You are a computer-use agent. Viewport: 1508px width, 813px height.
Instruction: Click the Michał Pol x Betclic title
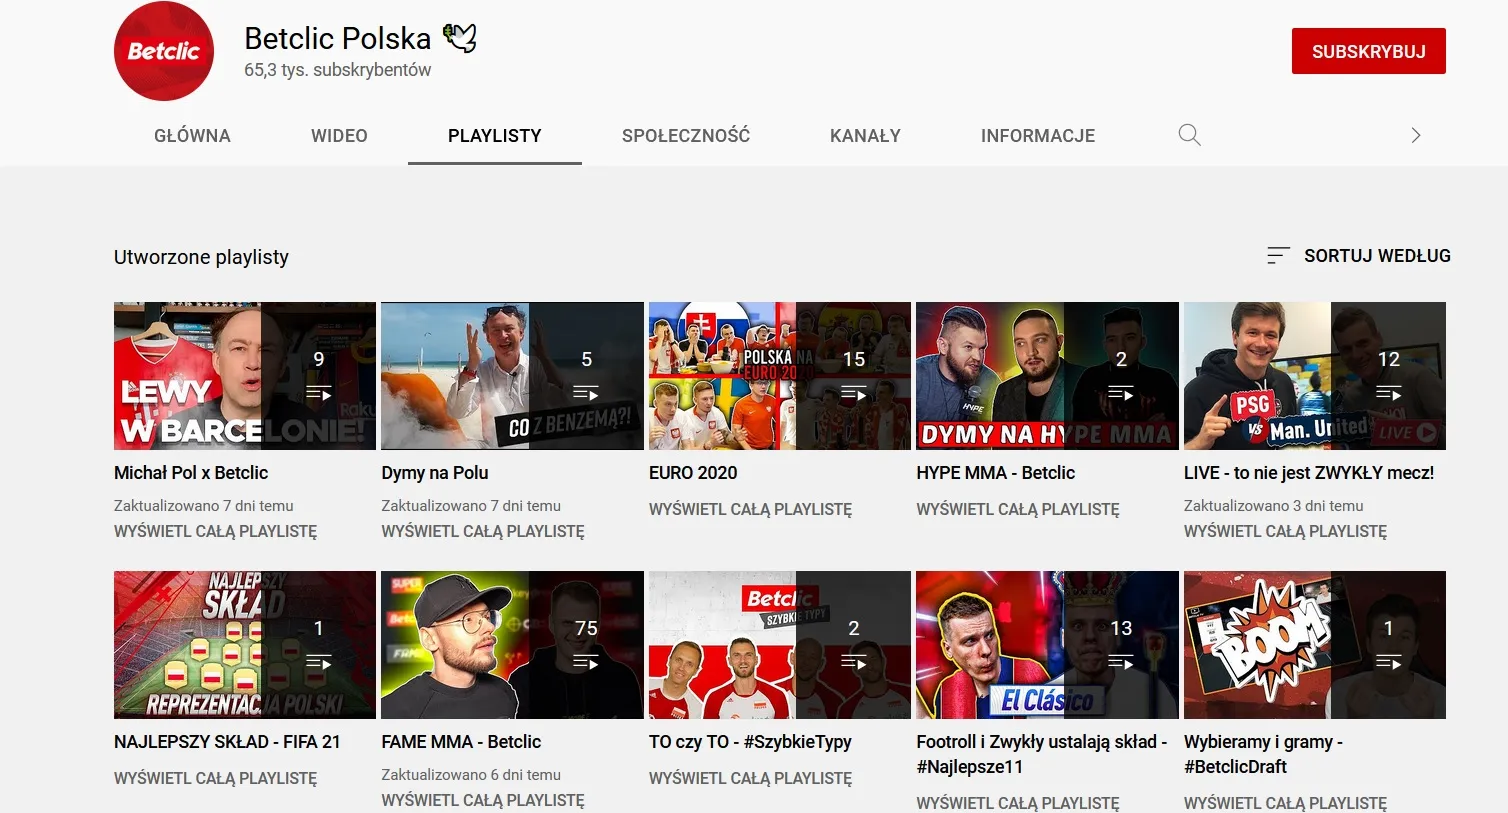(191, 473)
